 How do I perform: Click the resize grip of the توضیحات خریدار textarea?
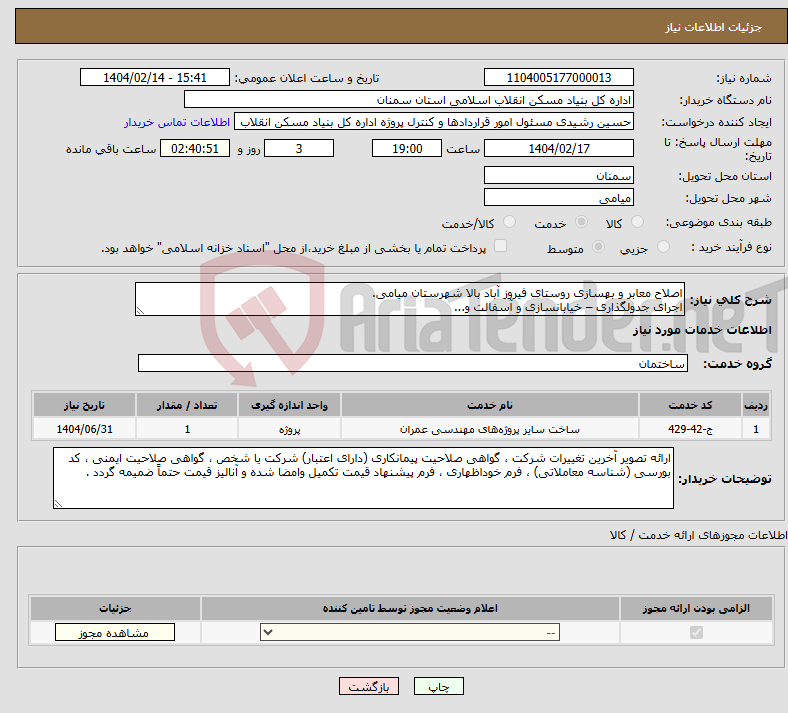click(58, 503)
